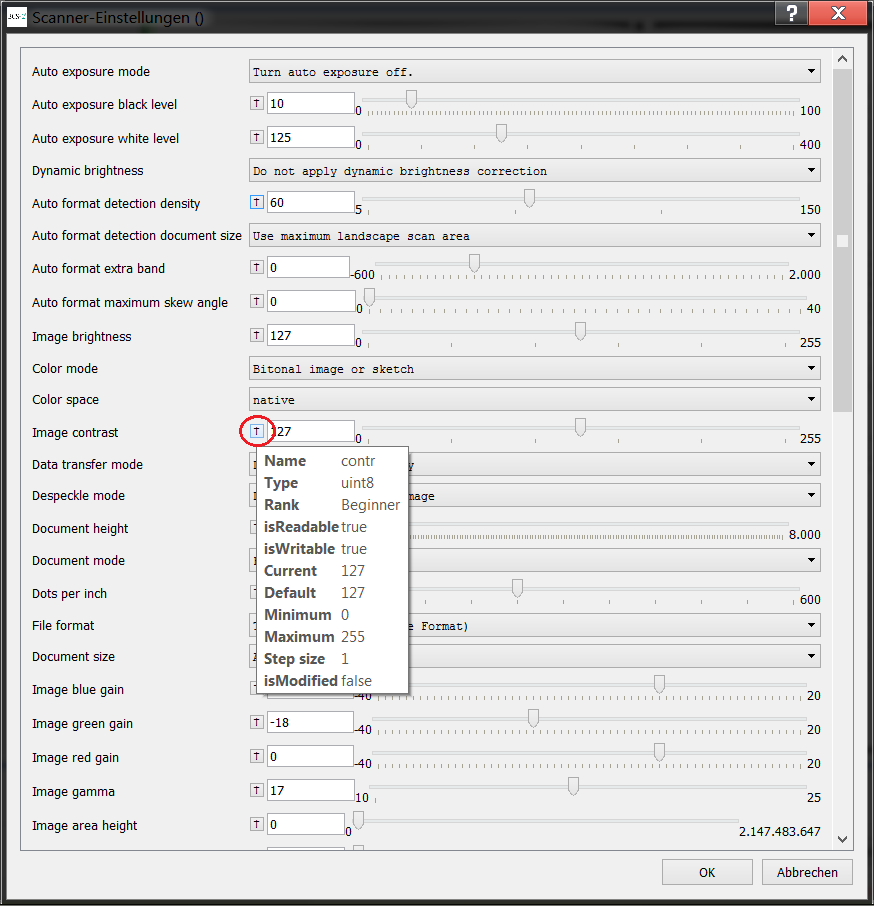
Task: Click info icon for Image gamma
Action: point(256,790)
